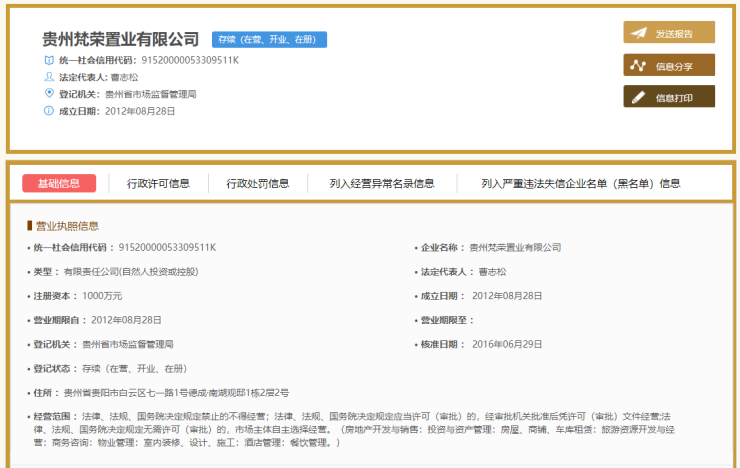This screenshot has width=740, height=468.
Task: Click the 营业期限至 label
Action: (447, 320)
